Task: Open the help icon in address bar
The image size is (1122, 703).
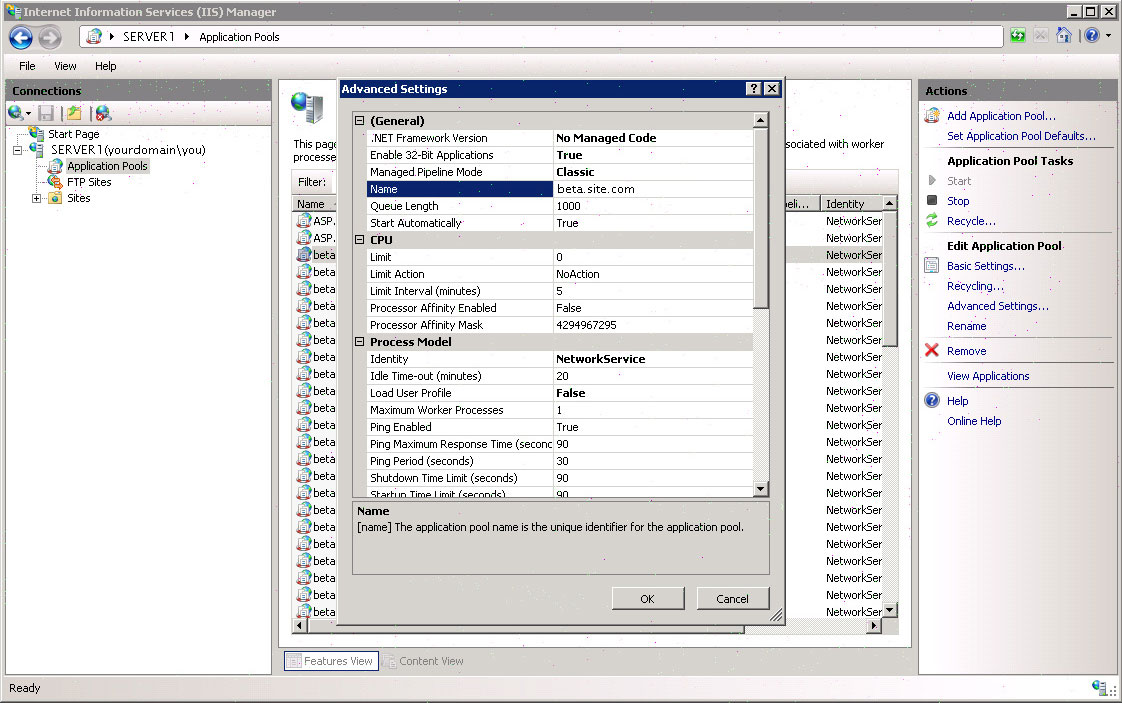Action: coord(1091,35)
